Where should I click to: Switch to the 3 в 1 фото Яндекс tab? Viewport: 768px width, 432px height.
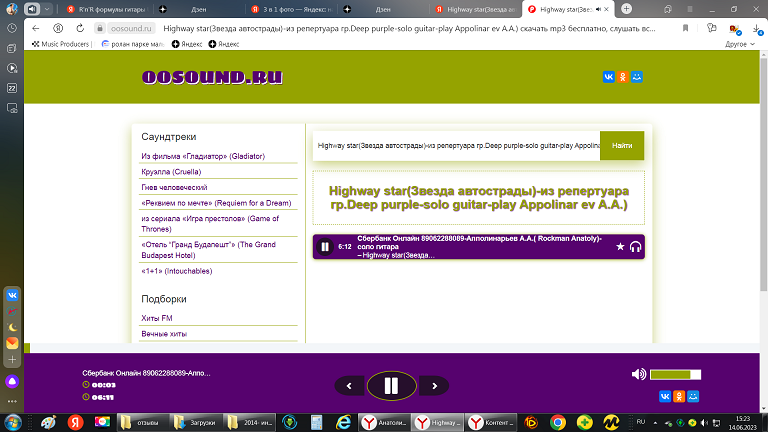coord(292,9)
